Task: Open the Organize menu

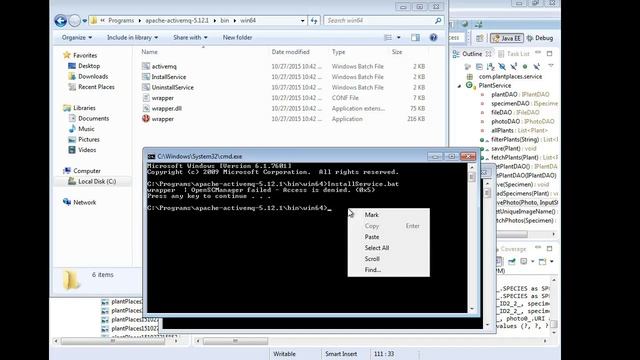Action: tap(77, 38)
